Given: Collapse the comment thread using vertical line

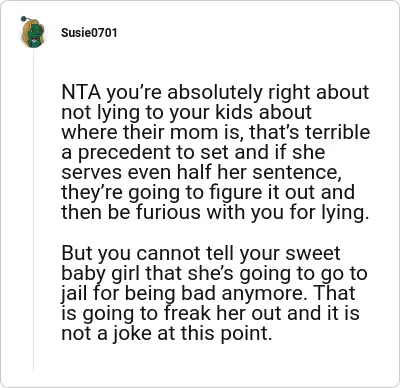Looking at the screenshot, I should (33, 210).
